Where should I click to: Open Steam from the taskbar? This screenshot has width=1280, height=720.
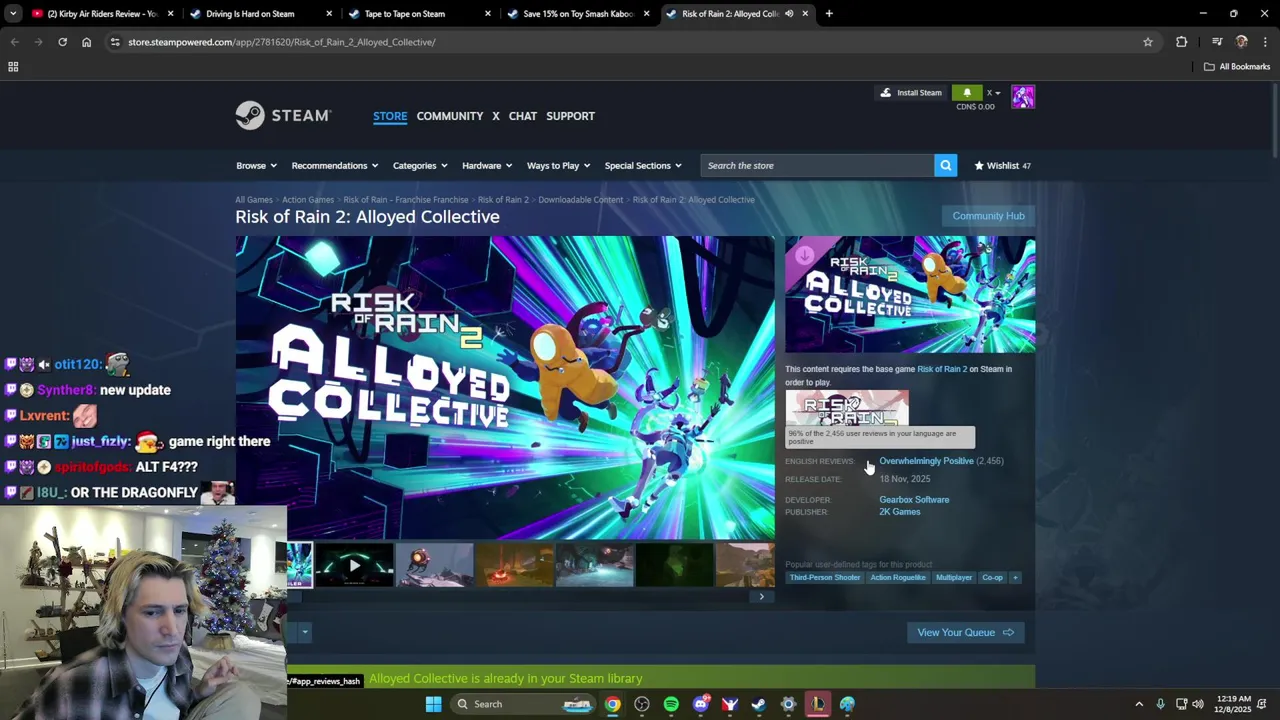pos(759,704)
